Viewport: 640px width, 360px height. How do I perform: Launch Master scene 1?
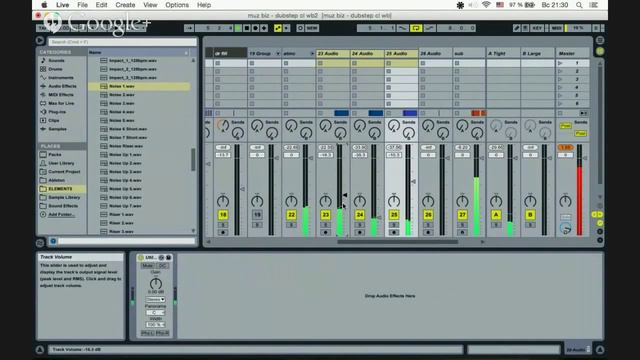tap(560, 63)
